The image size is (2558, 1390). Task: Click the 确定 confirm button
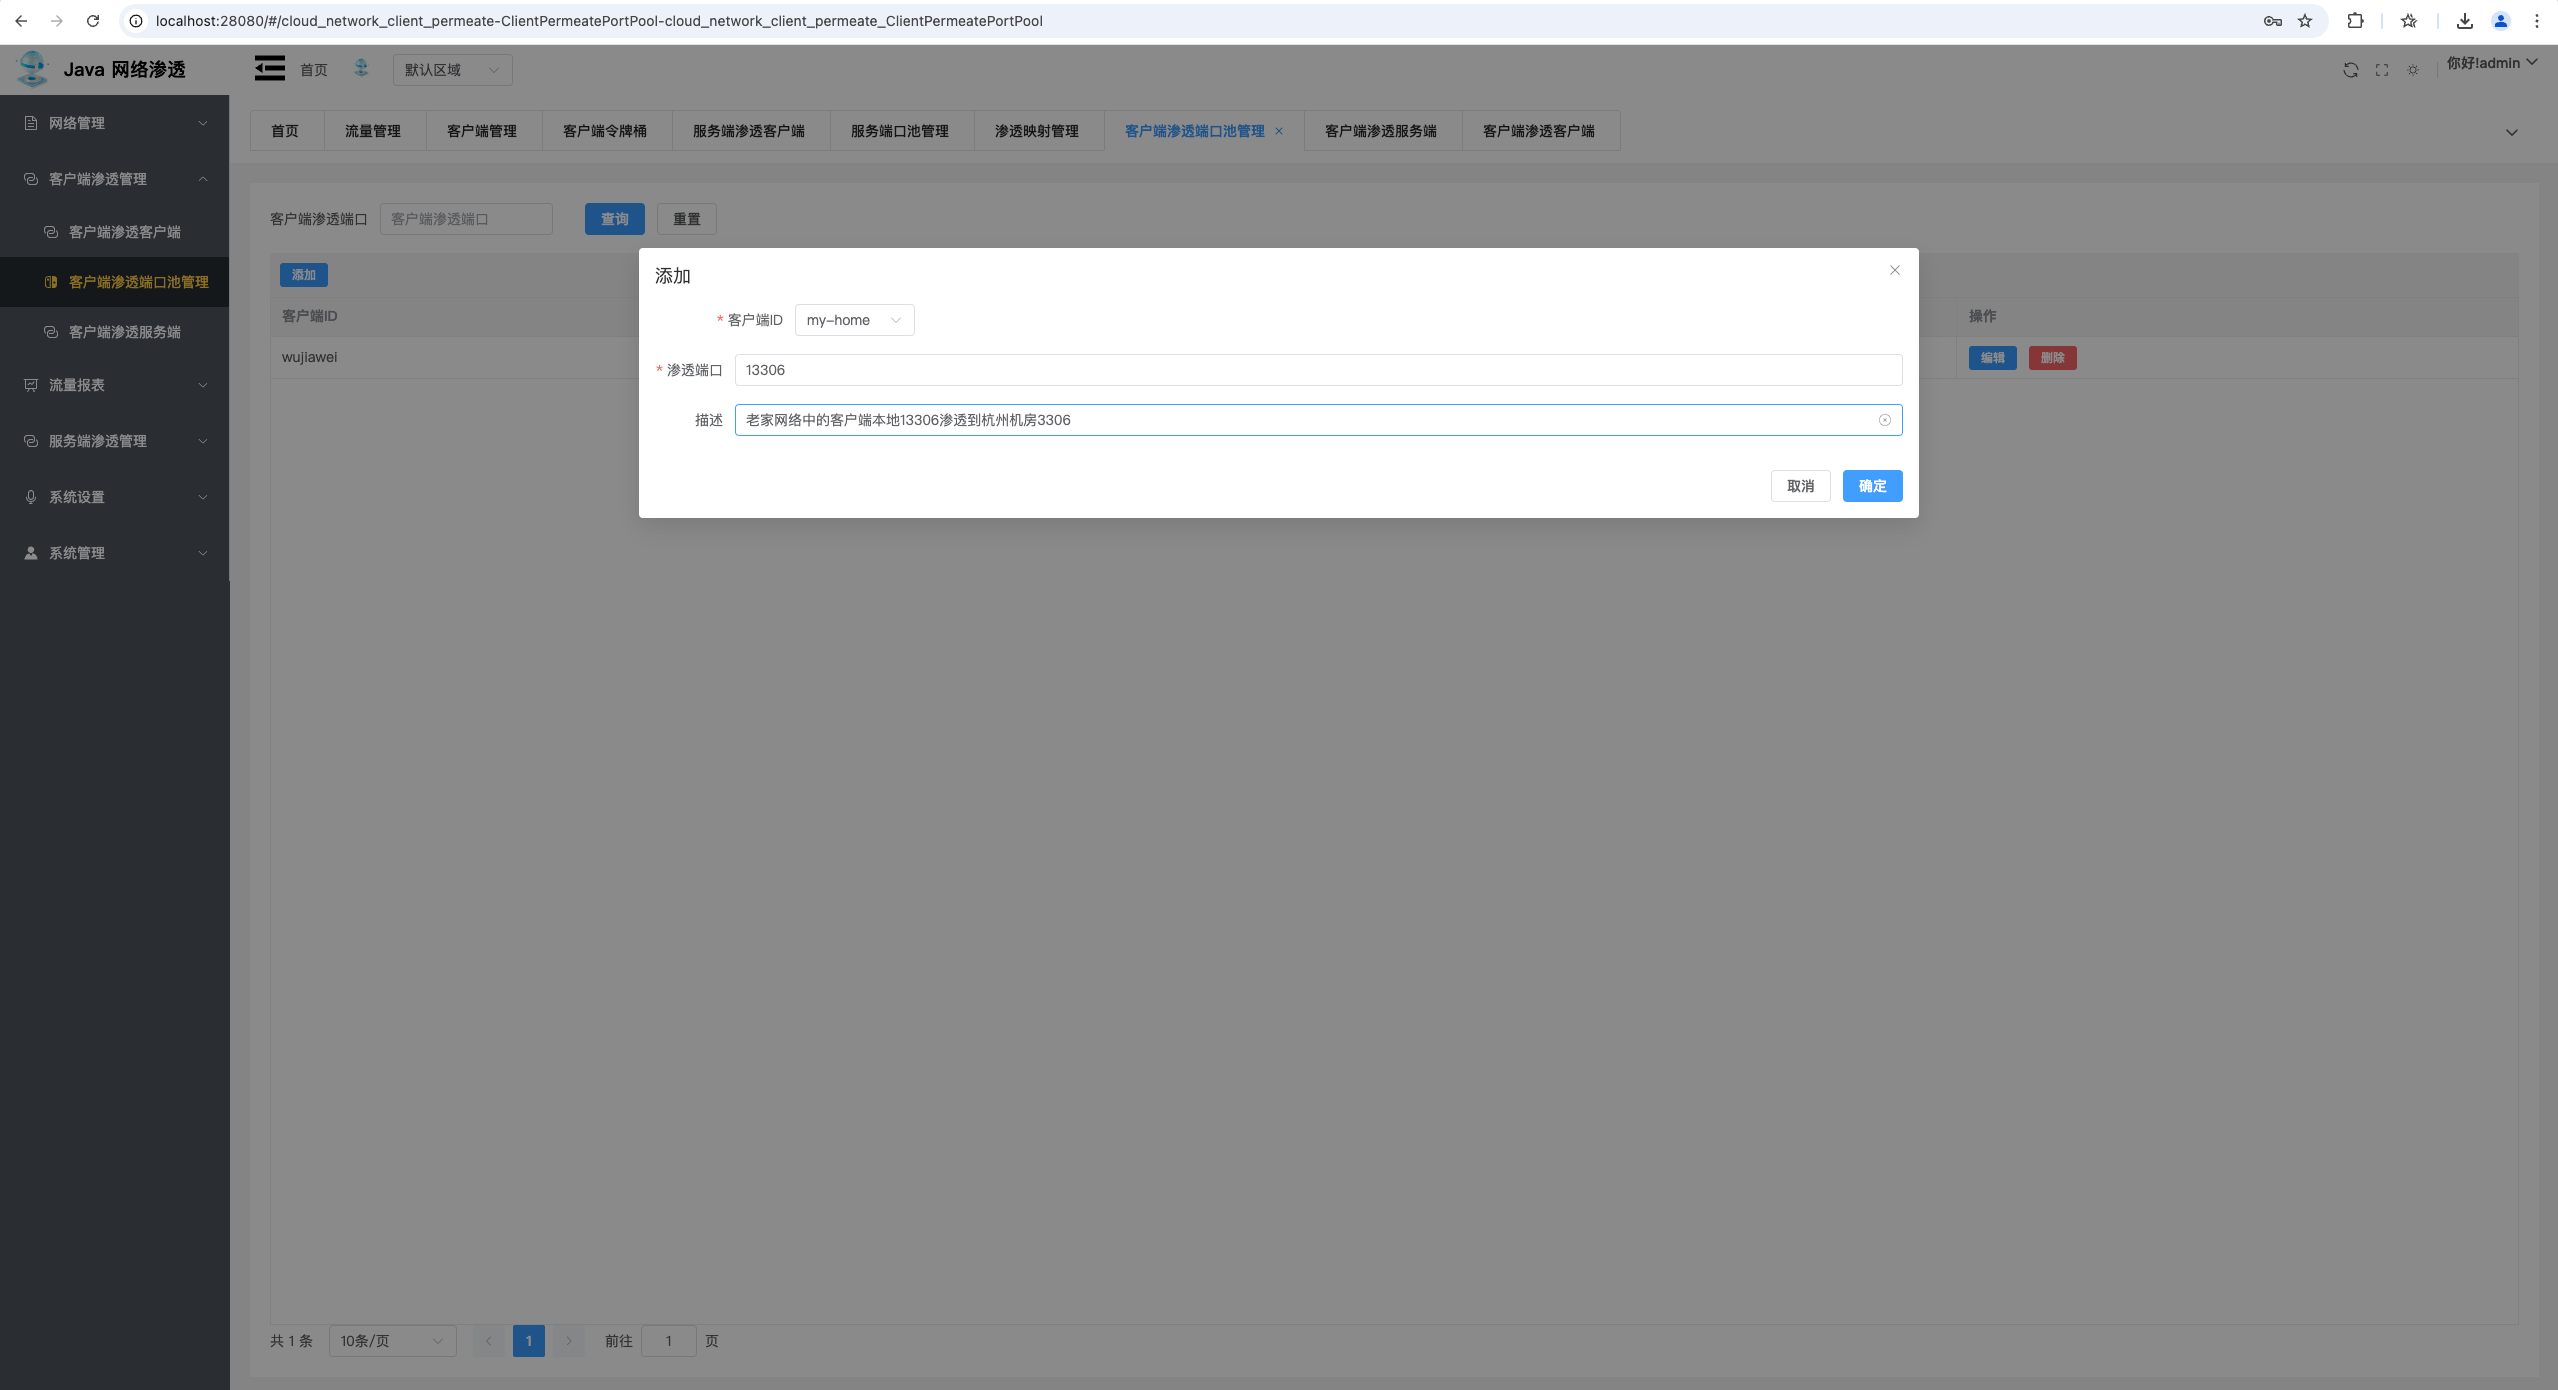(x=1872, y=486)
